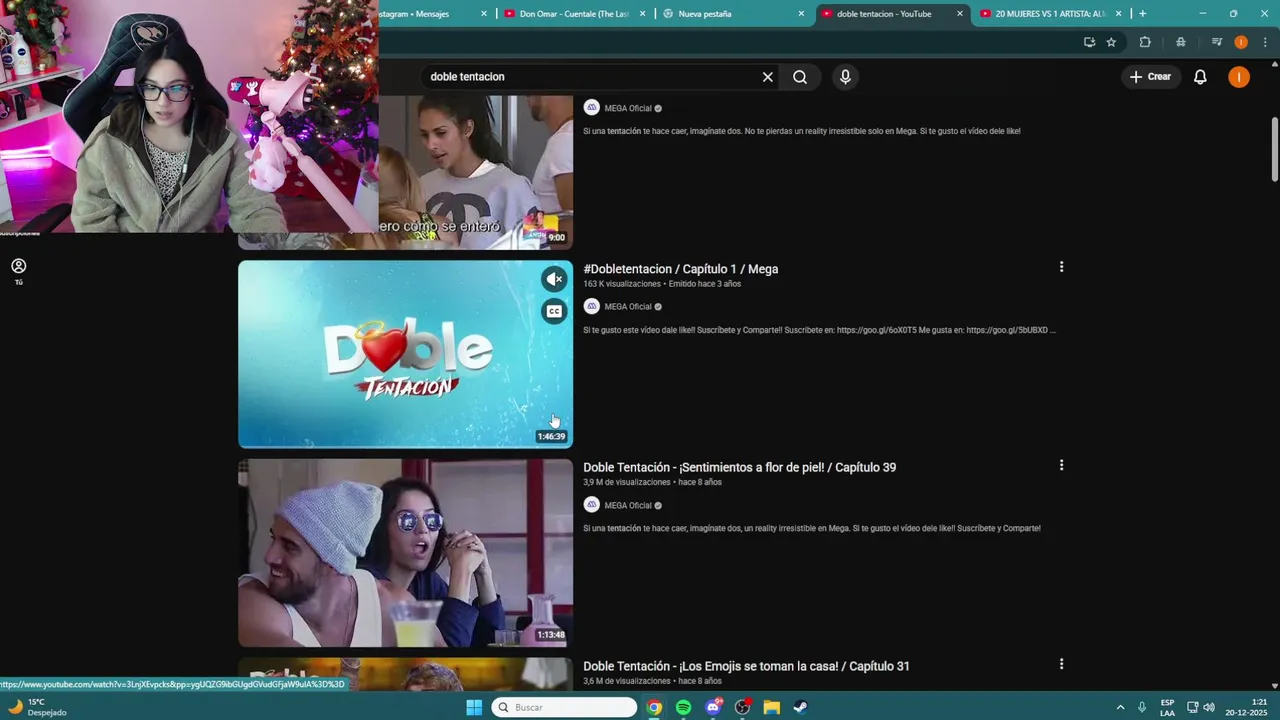The width and height of the screenshot is (1280, 720).
Task: Open the YouTube account avatar menu
Action: pyautogui.click(x=1239, y=77)
